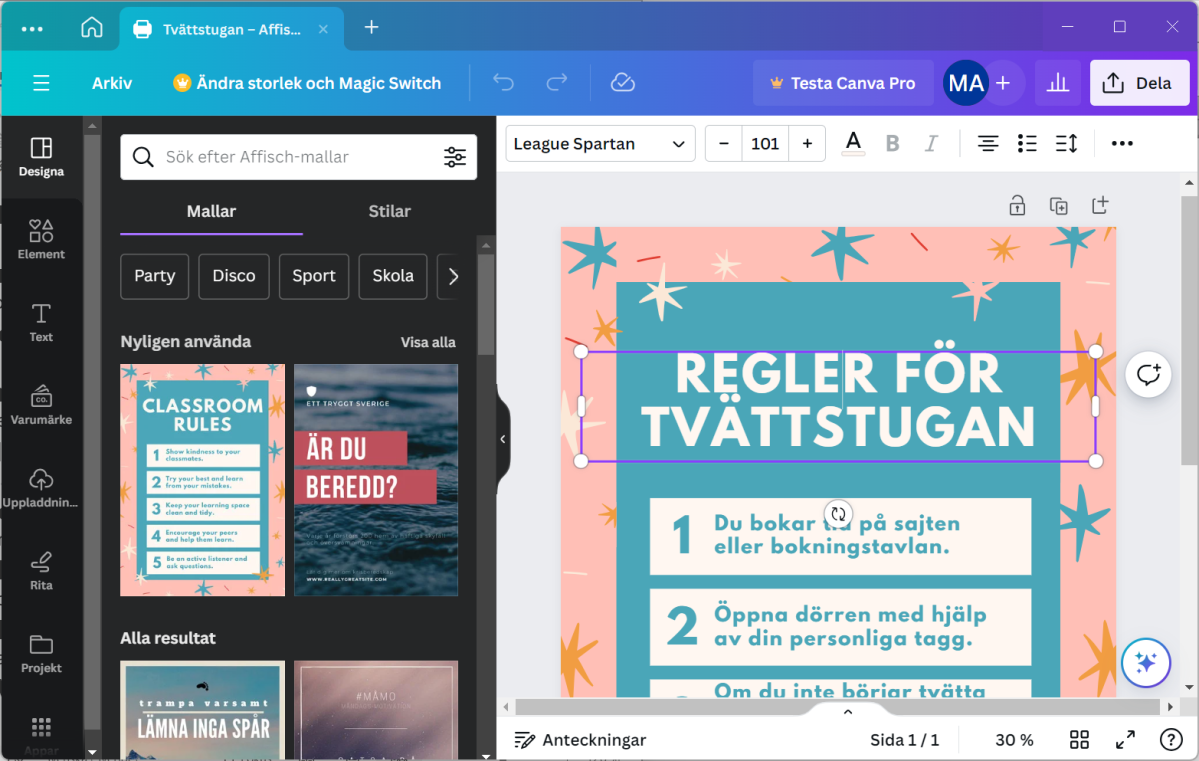Click Visa alla for recently used templates
The image size is (1199, 761).
(x=428, y=342)
